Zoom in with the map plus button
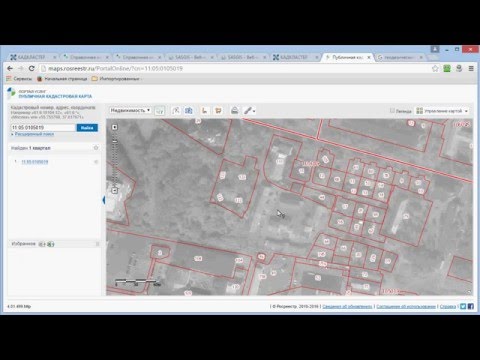 tap(115, 127)
